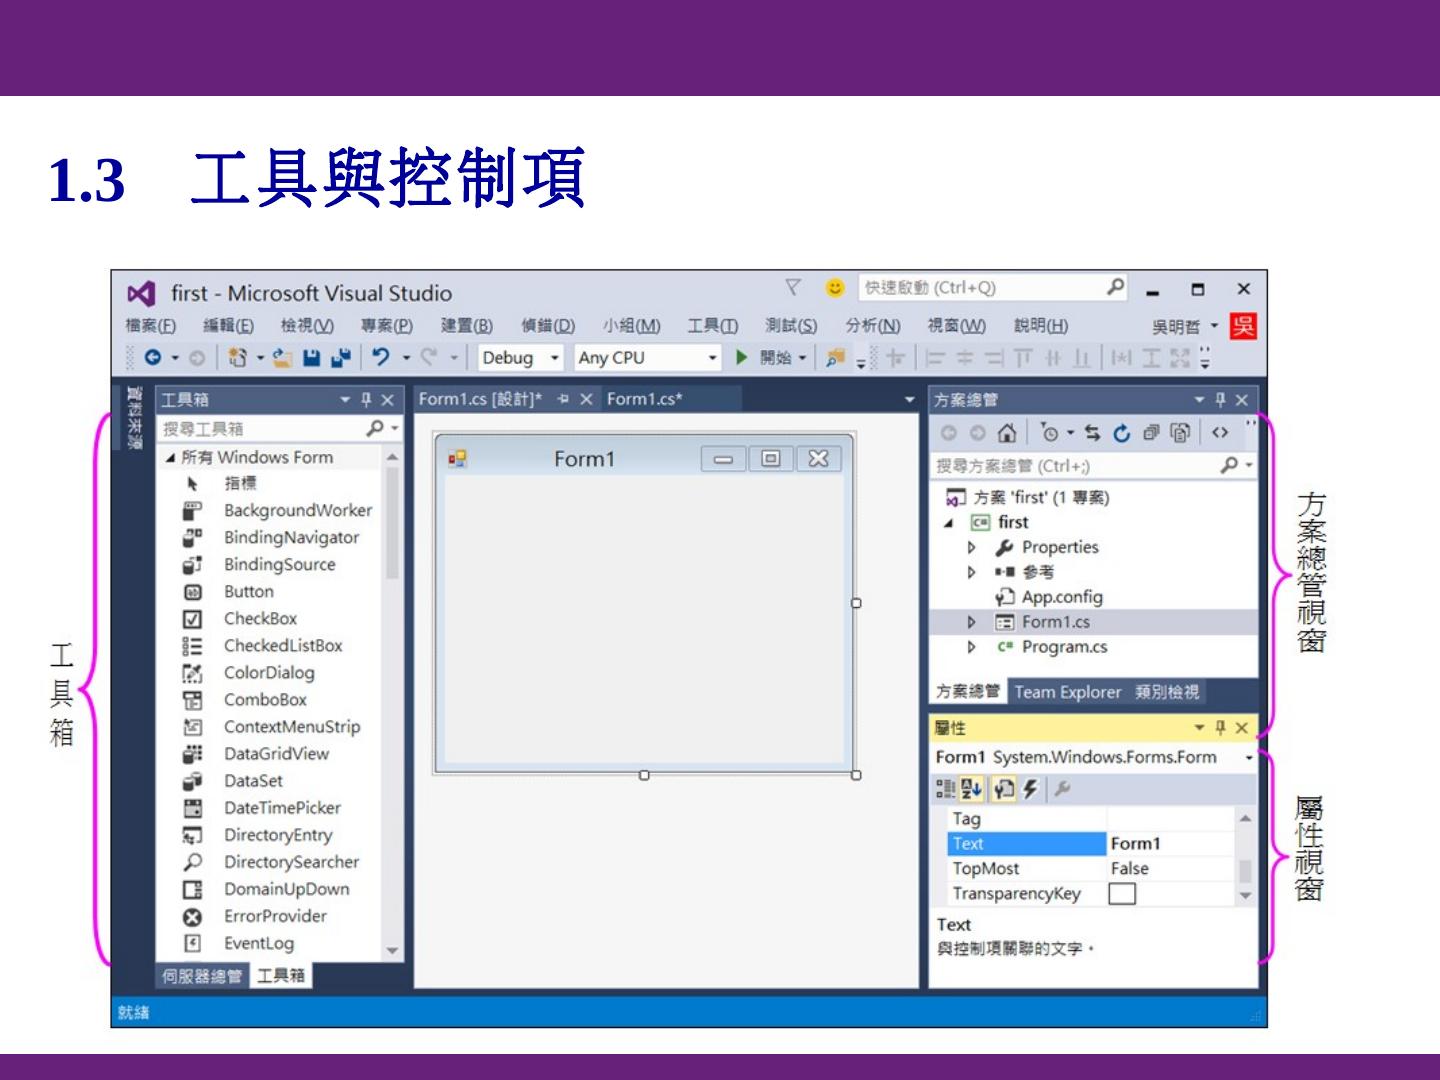Expand the Properties node in Solution Explorer
The height and width of the screenshot is (1080, 1440).
point(971,548)
